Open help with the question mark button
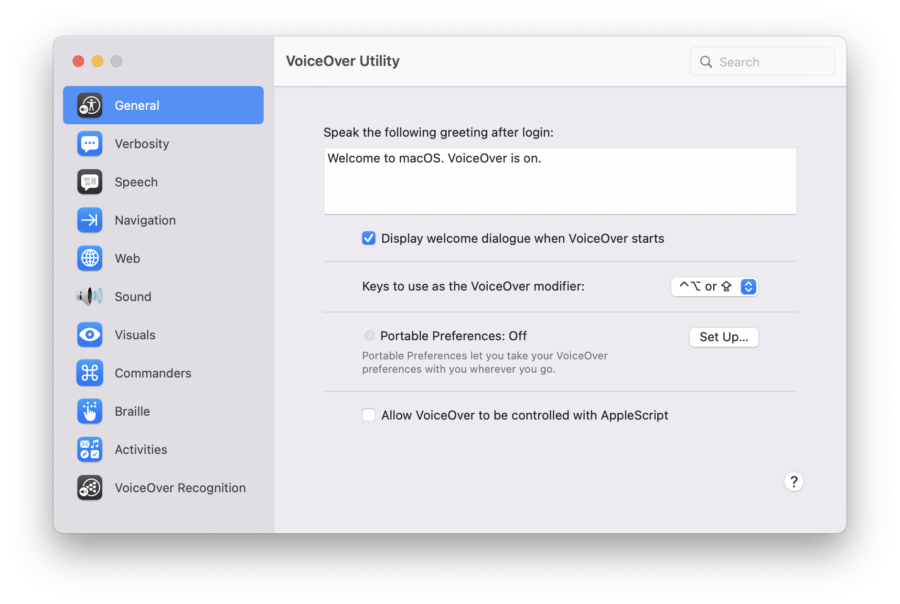 (794, 482)
